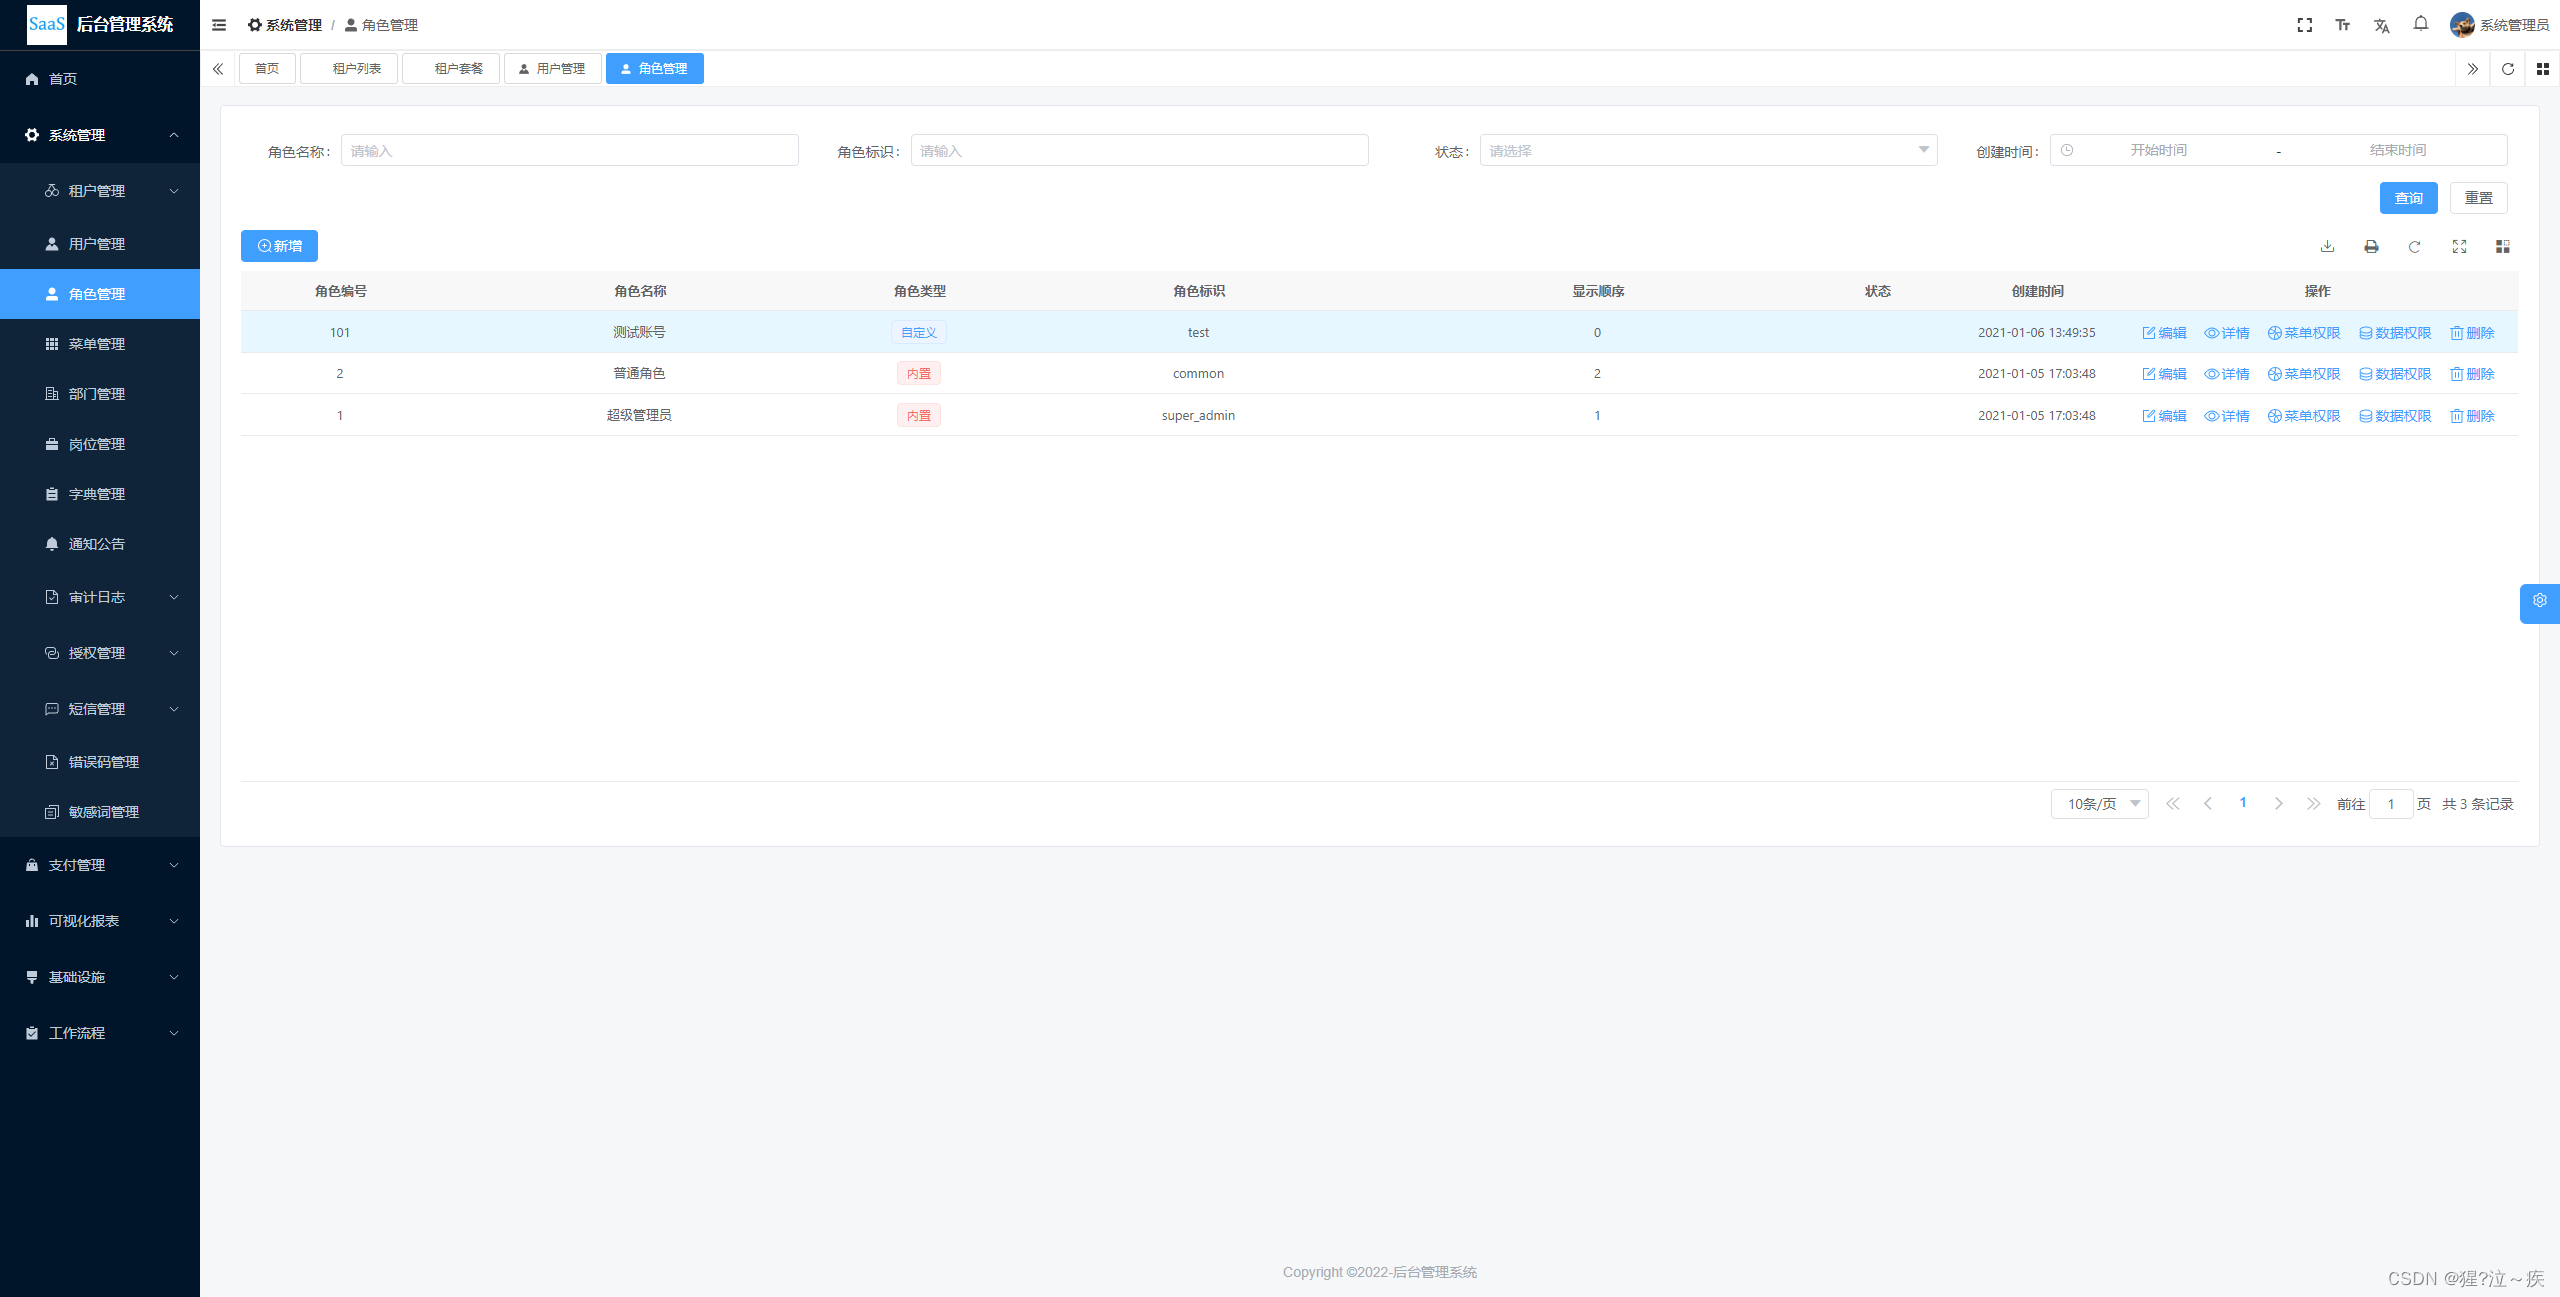The height and width of the screenshot is (1297, 2560).
Task: Click the download export icon above the table
Action: pyautogui.click(x=2327, y=246)
